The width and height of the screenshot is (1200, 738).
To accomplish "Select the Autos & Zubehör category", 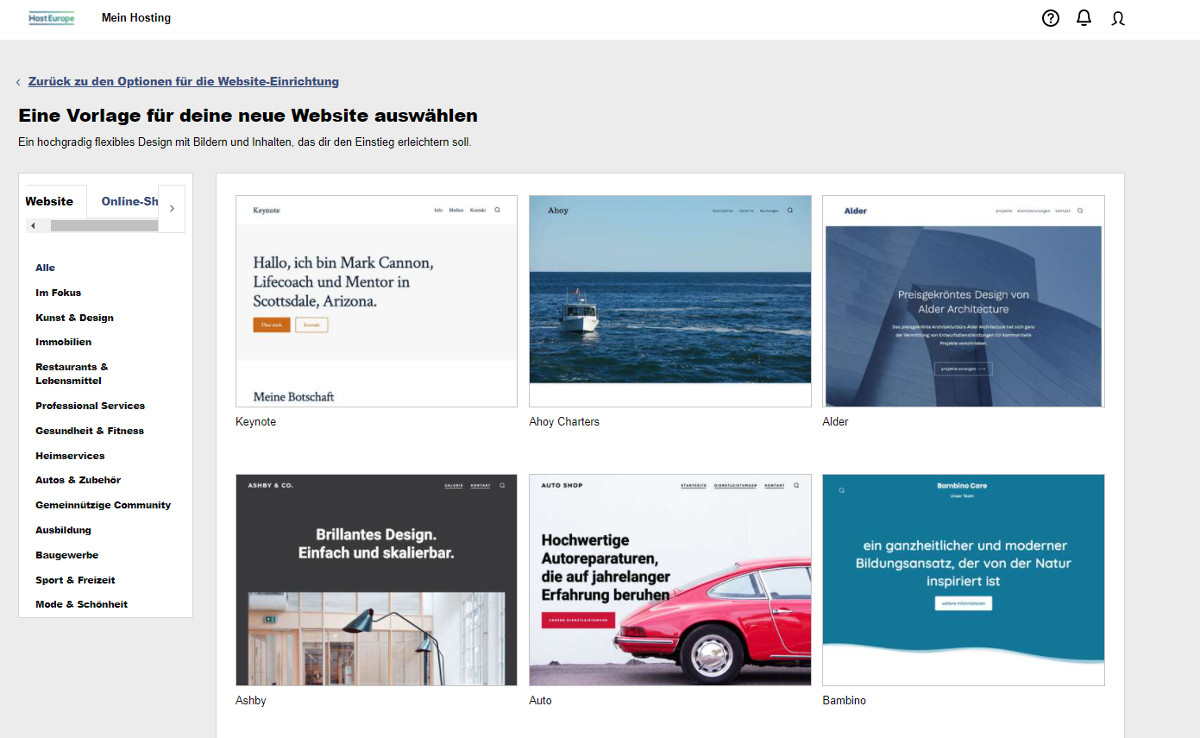I will tap(78, 480).
